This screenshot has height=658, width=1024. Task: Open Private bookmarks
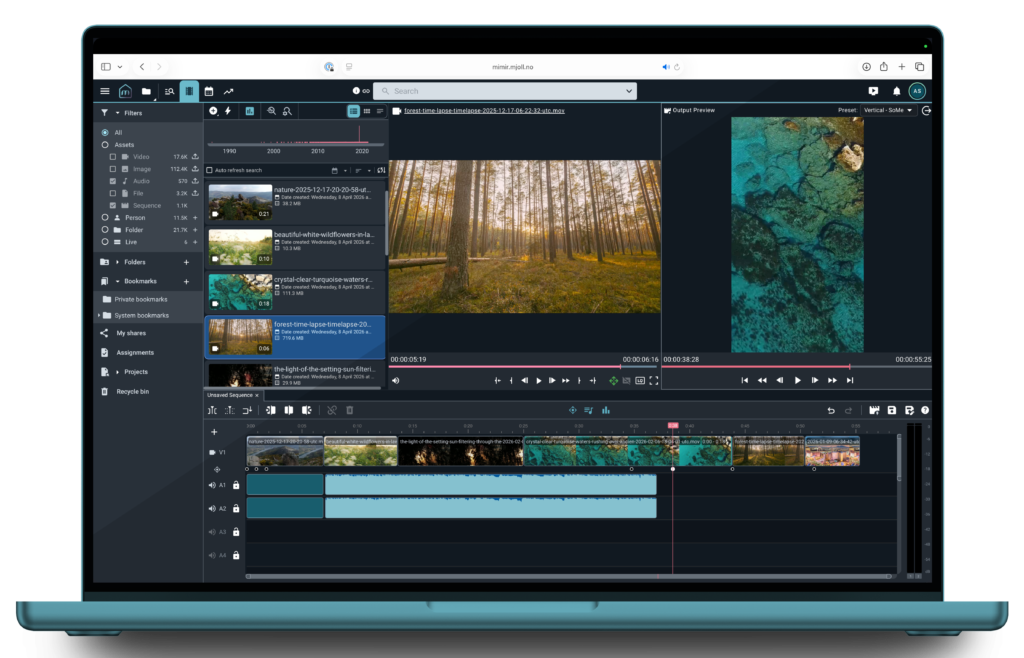141,300
